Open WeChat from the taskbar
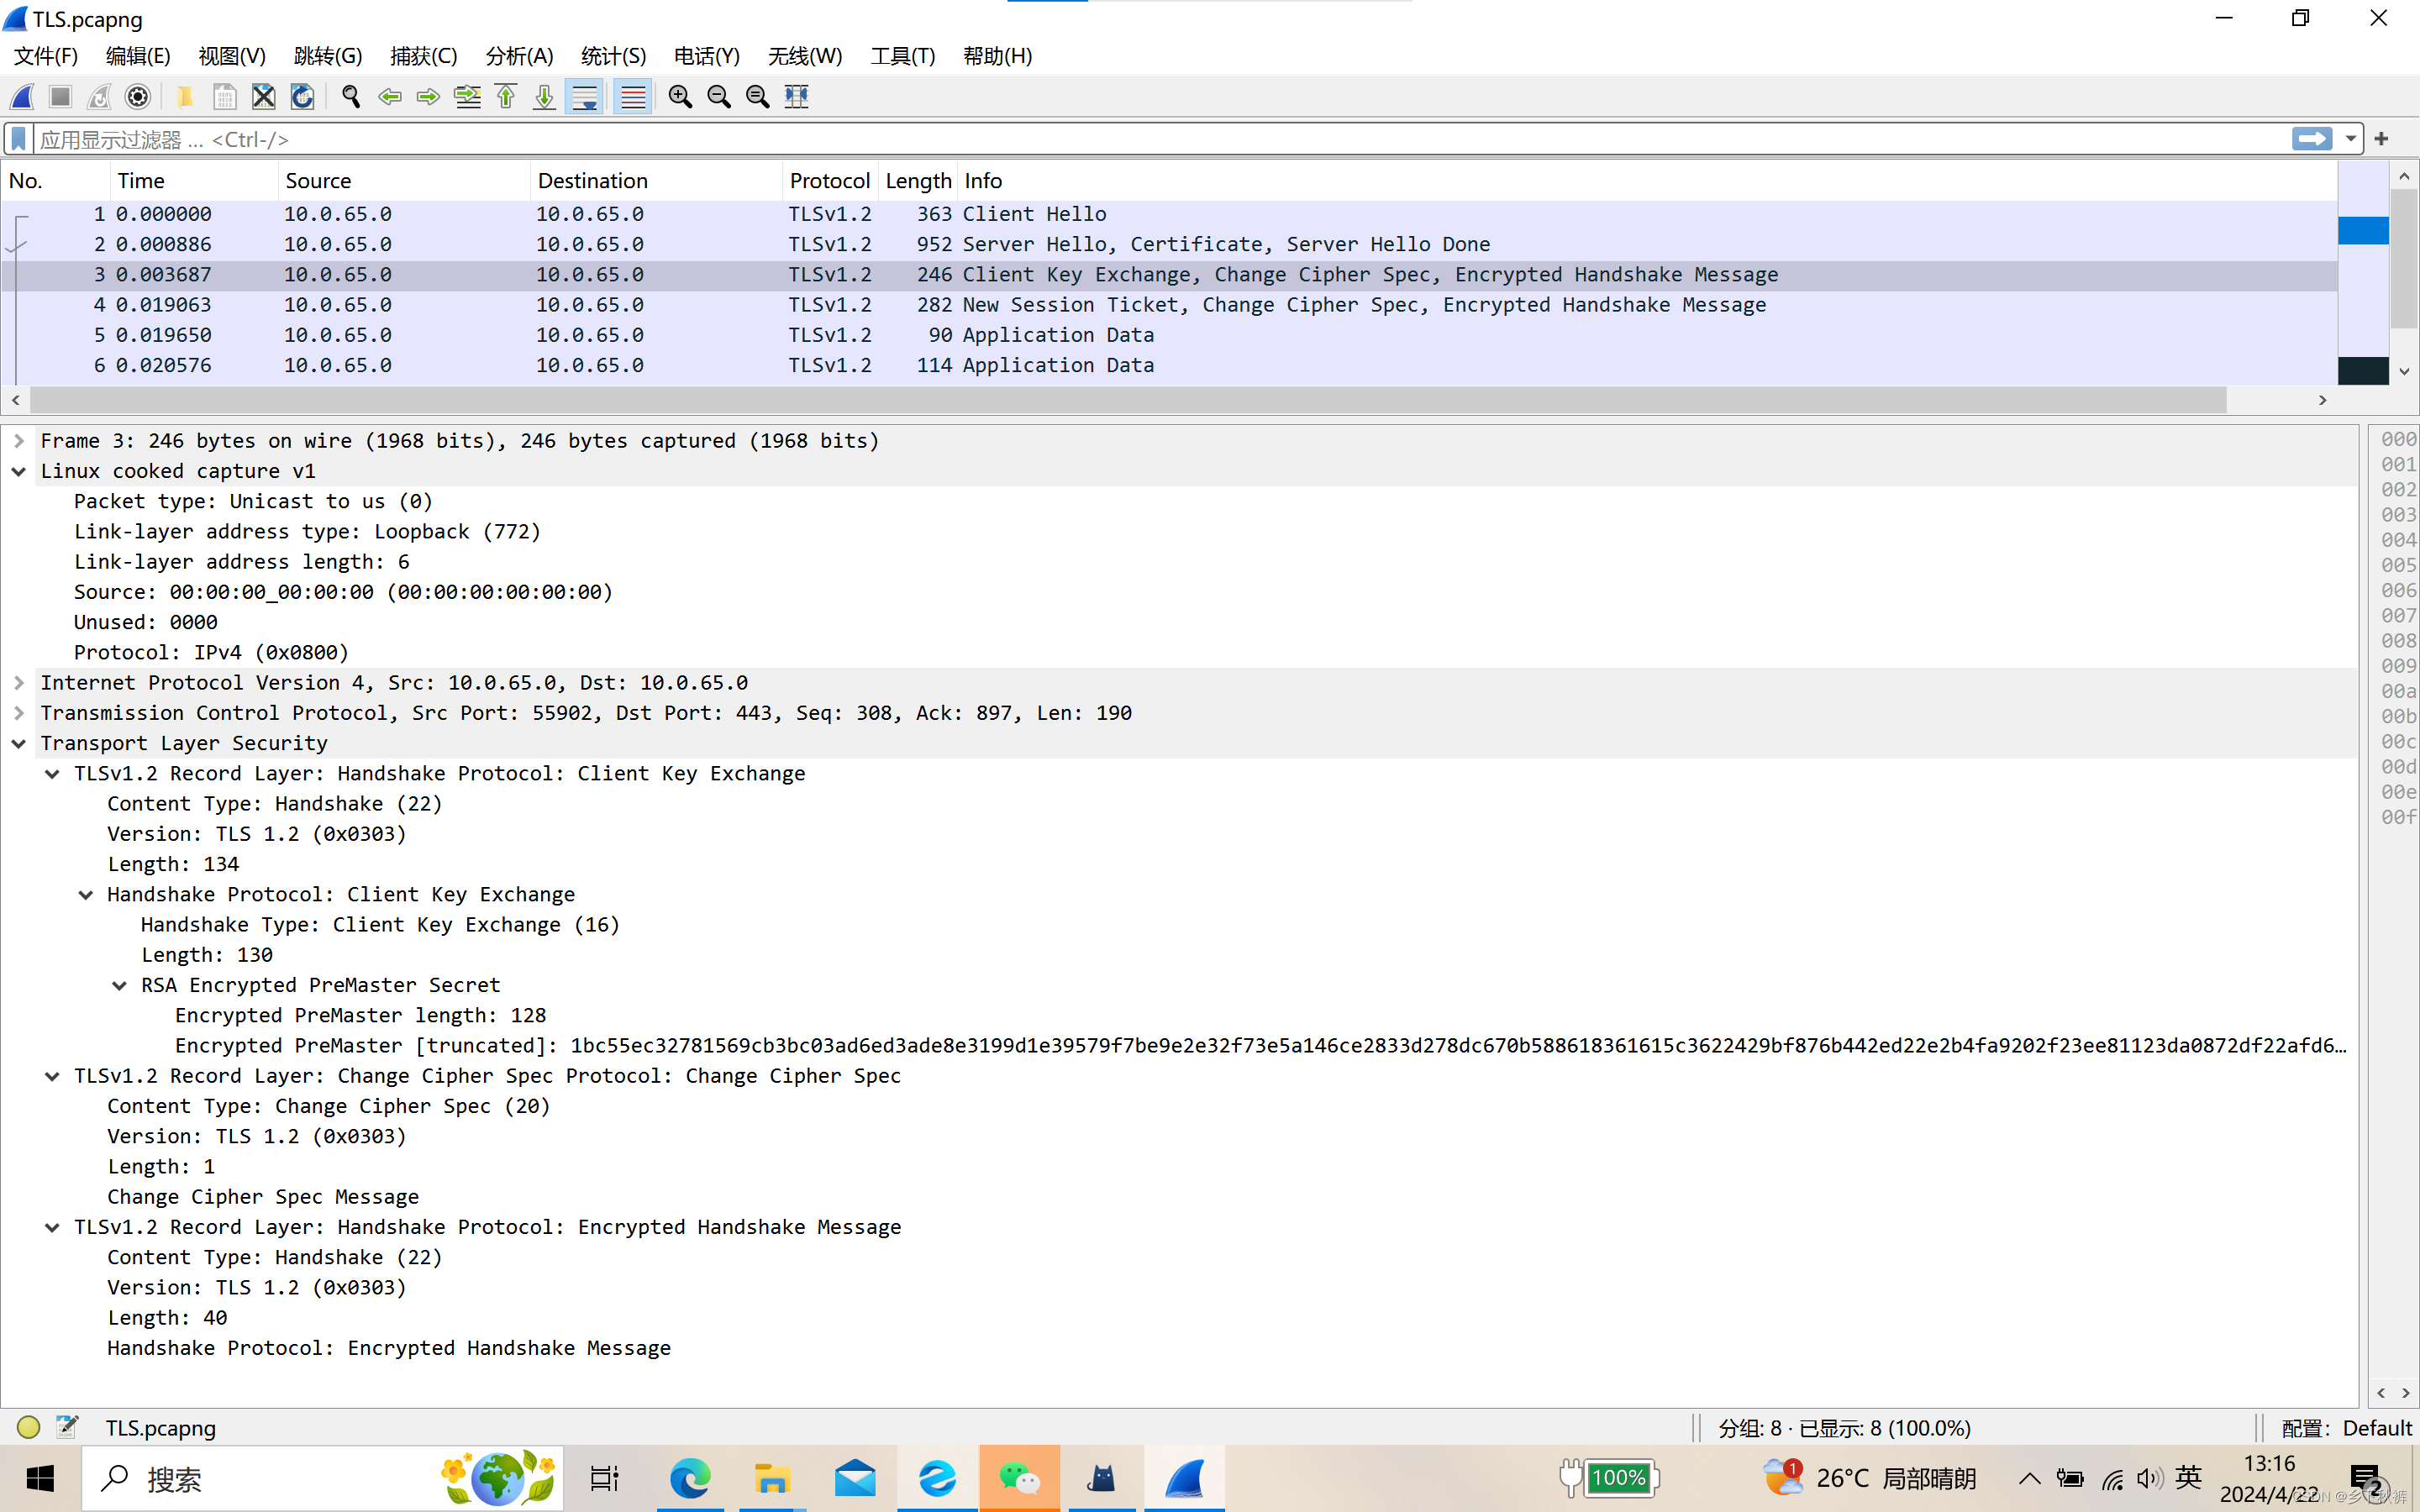Image resolution: width=2420 pixels, height=1512 pixels. (x=1019, y=1478)
